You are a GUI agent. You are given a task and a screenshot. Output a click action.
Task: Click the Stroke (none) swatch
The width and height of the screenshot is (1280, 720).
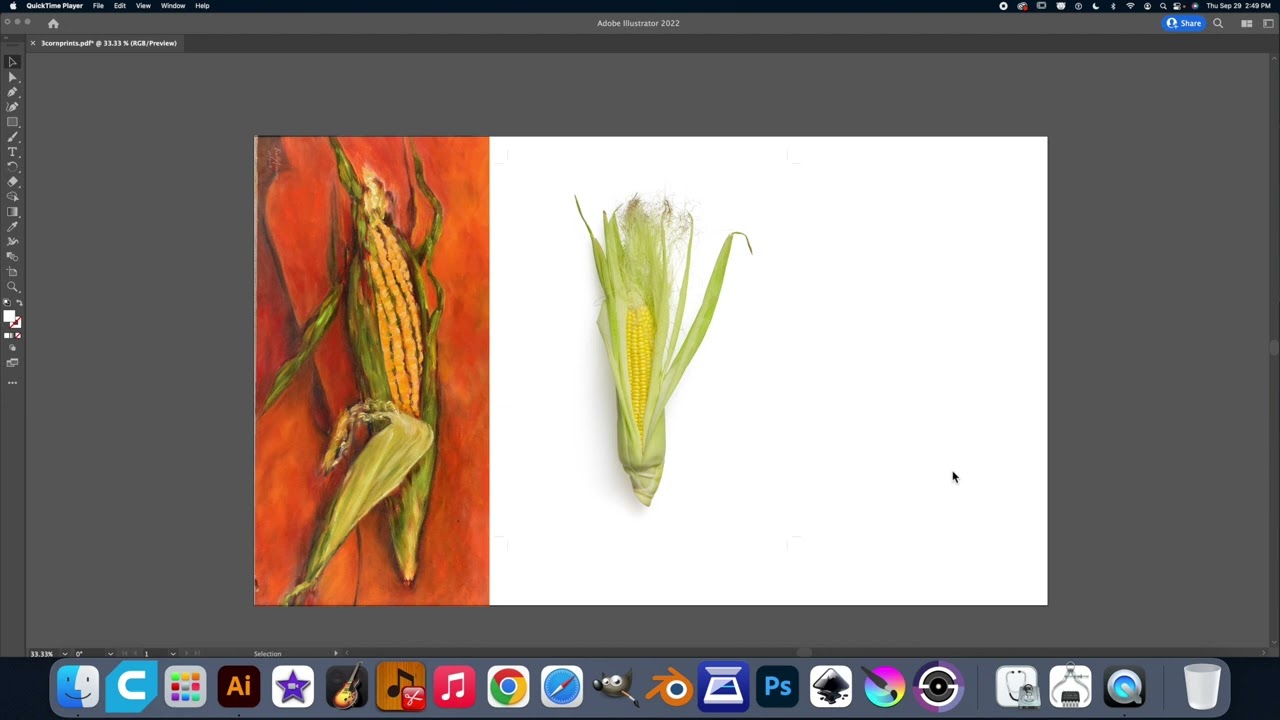(x=16, y=323)
